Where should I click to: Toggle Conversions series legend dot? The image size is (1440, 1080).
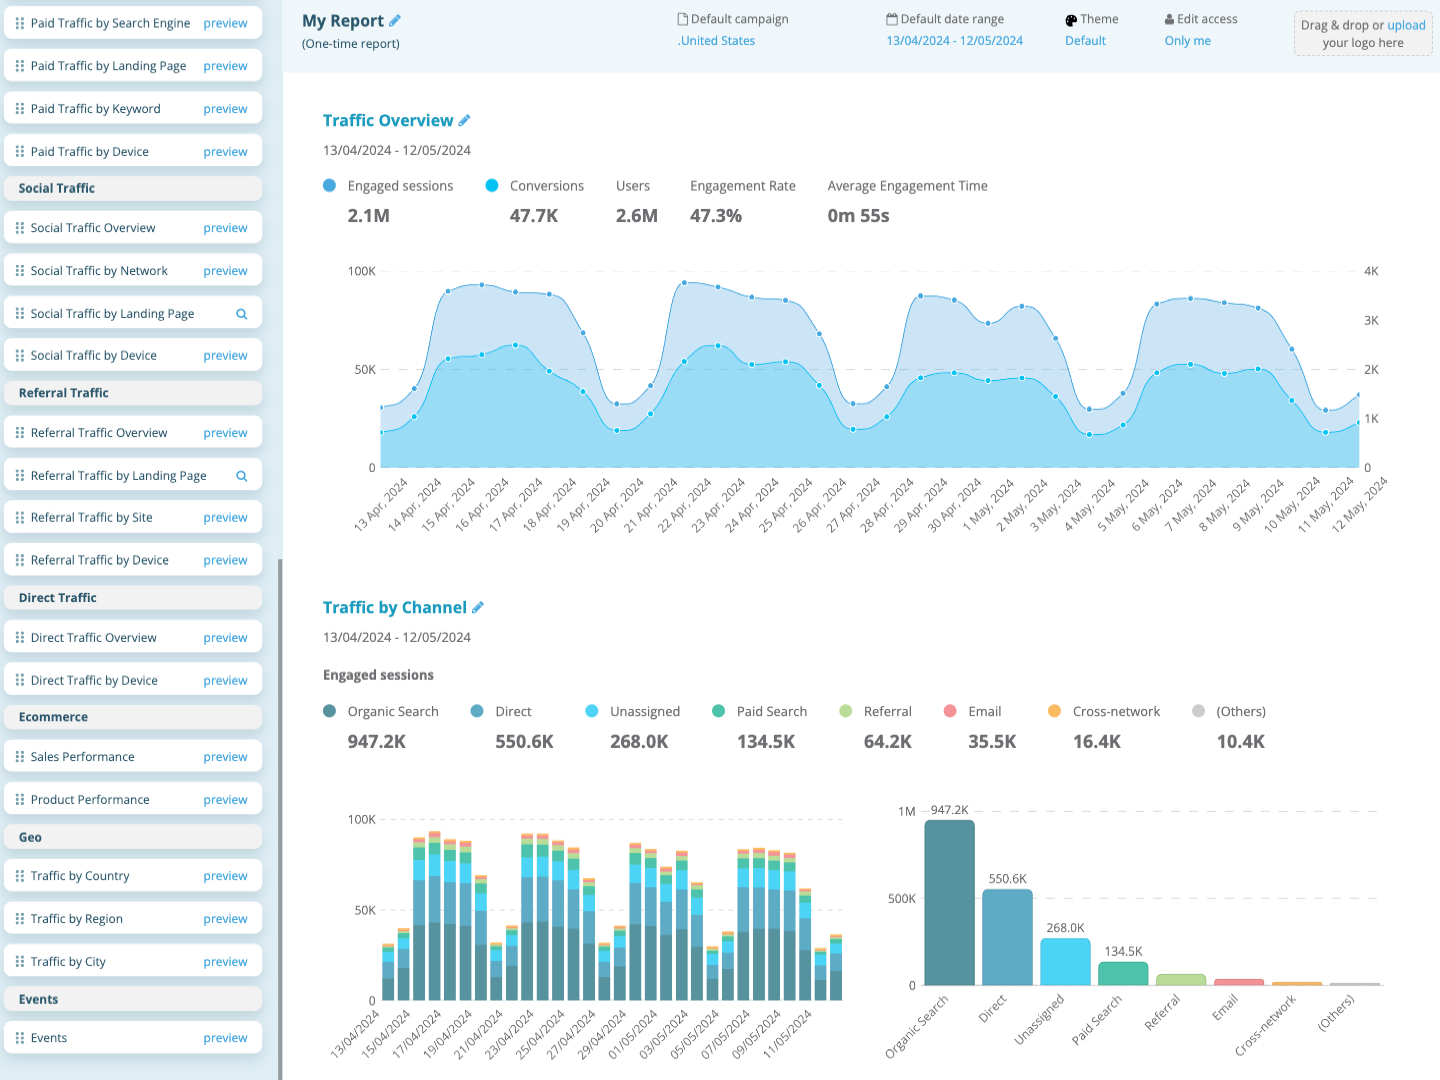pos(492,186)
